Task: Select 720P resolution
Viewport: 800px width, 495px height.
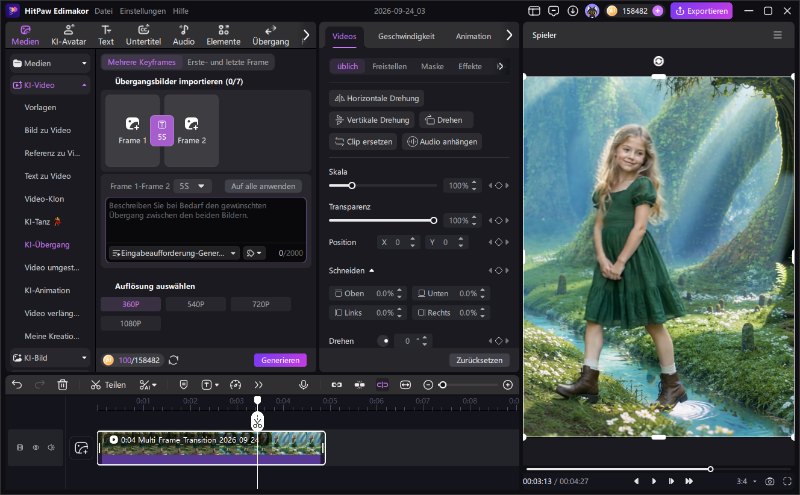Action: coord(261,304)
